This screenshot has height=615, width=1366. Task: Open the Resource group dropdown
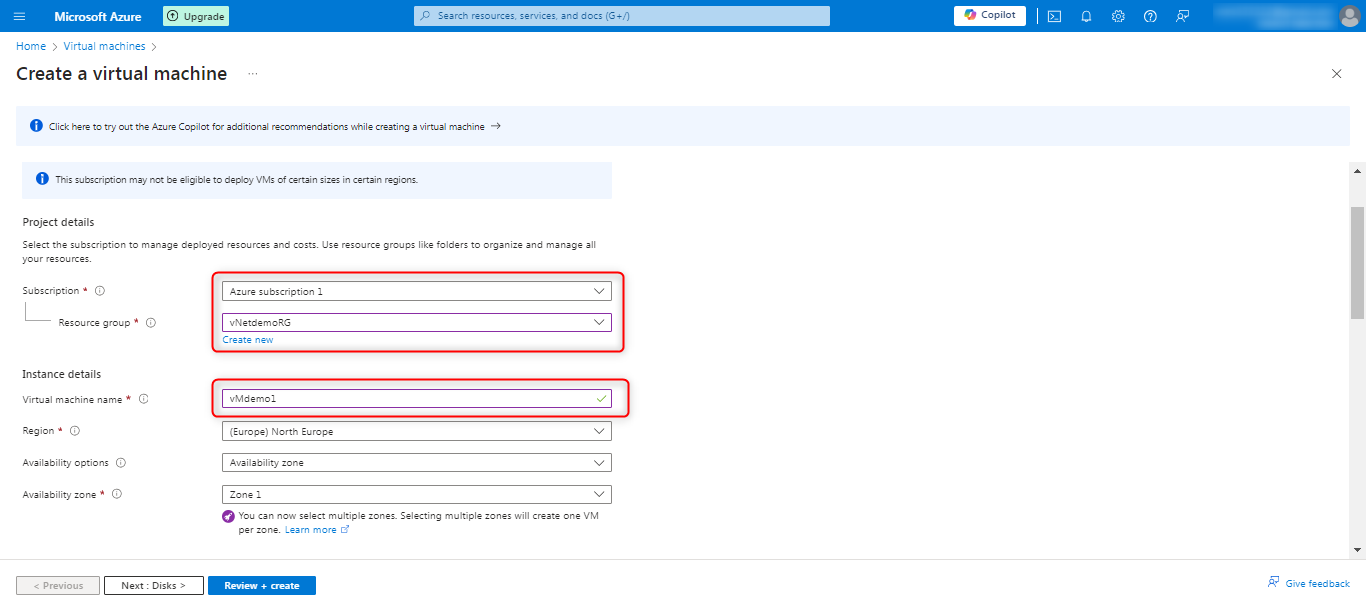[x=417, y=322]
